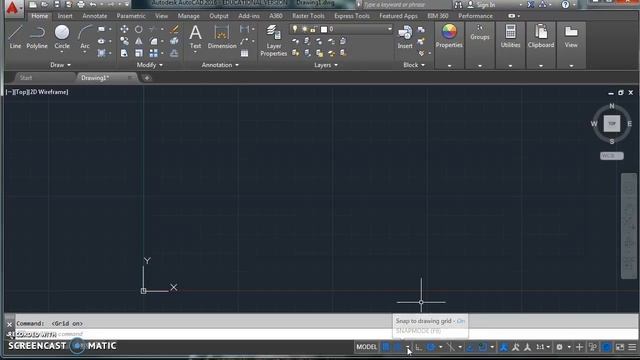Expand the Layers panel dropdown

[x=326, y=65]
